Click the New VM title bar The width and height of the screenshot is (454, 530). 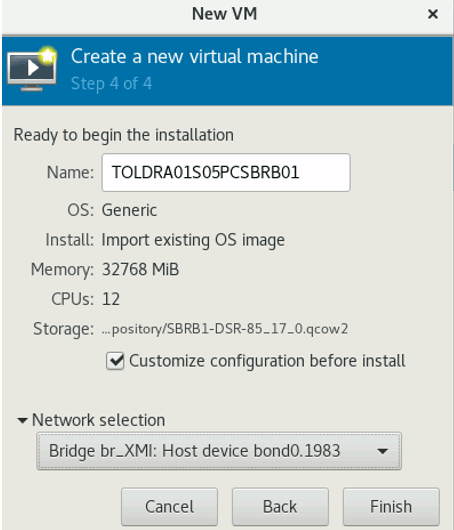pyautogui.click(x=224, y=14)
